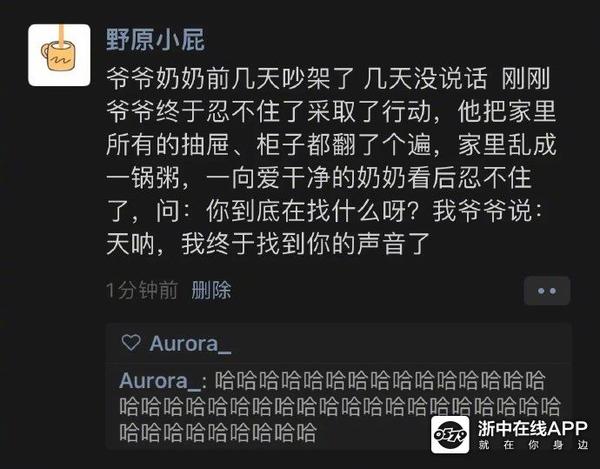This screenshot has width=600, height=469.
Task: Select the line starting 爷爷奶奶前几天吵架了
Action: pos(328,78)
